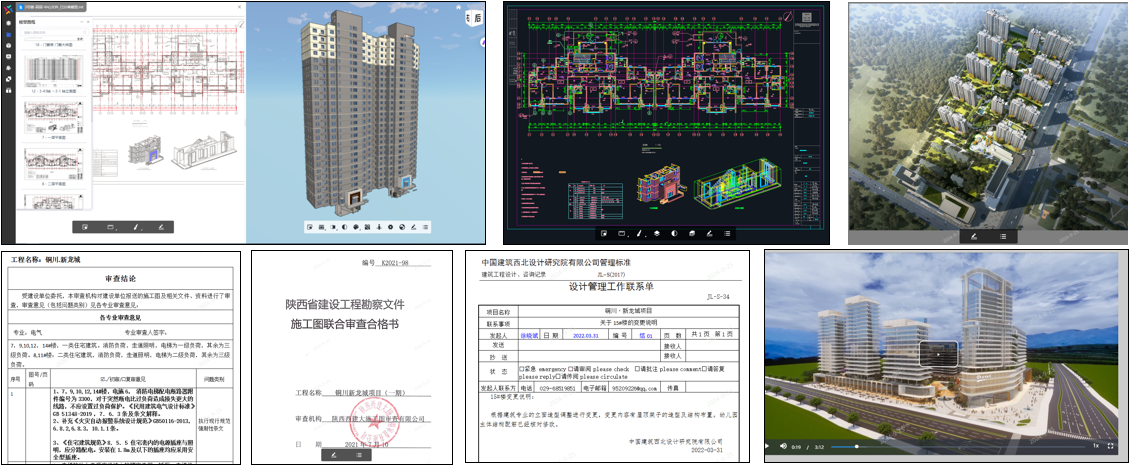Viewport: 1129px width, 466px height.
Task: Expand the rectangle tool dropdown arrow in the floor plan toolbar
Action: (117, 229)
